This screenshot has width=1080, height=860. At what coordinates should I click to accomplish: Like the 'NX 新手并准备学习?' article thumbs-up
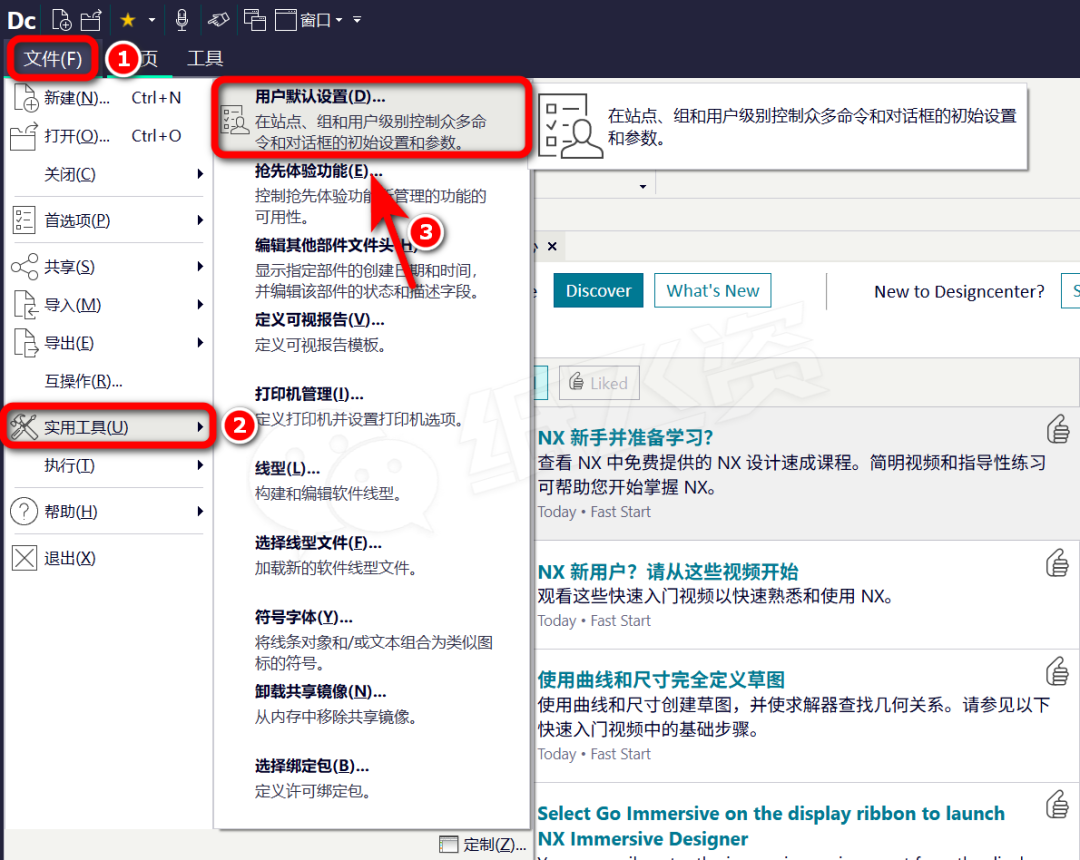point(1057,430)
